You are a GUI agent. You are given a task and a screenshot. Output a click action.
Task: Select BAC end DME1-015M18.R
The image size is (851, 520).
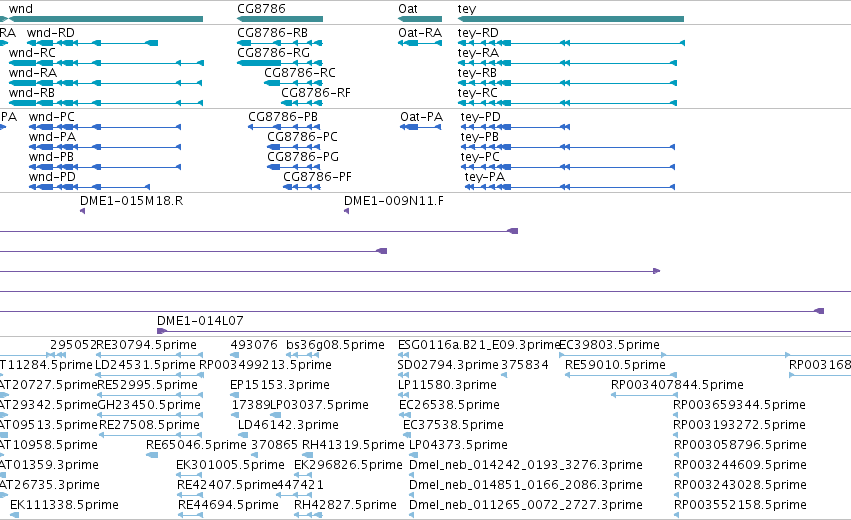(131, 201)
